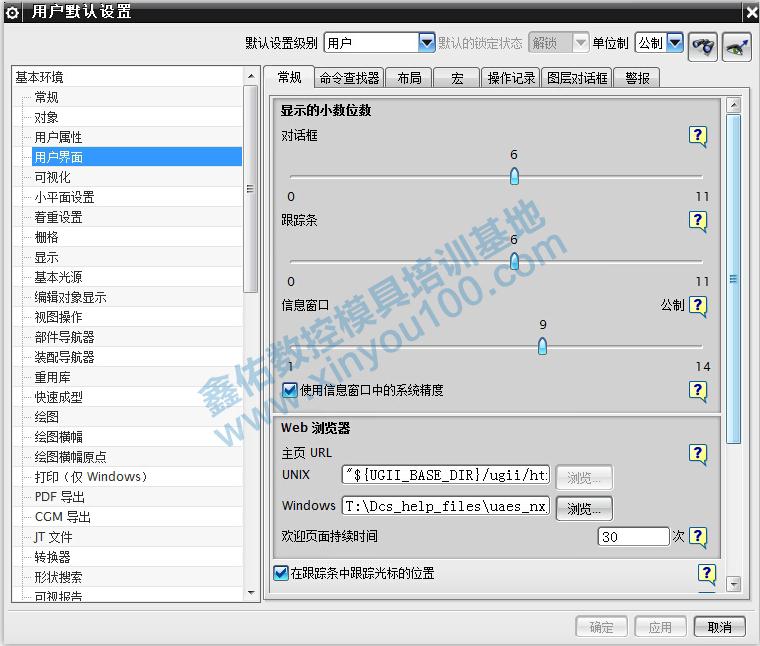Image resolution: width=760 pixels, height=646 pixels.
Task: Click help icon next to 欢迎页面持续时间
Action: coord(698,537)
